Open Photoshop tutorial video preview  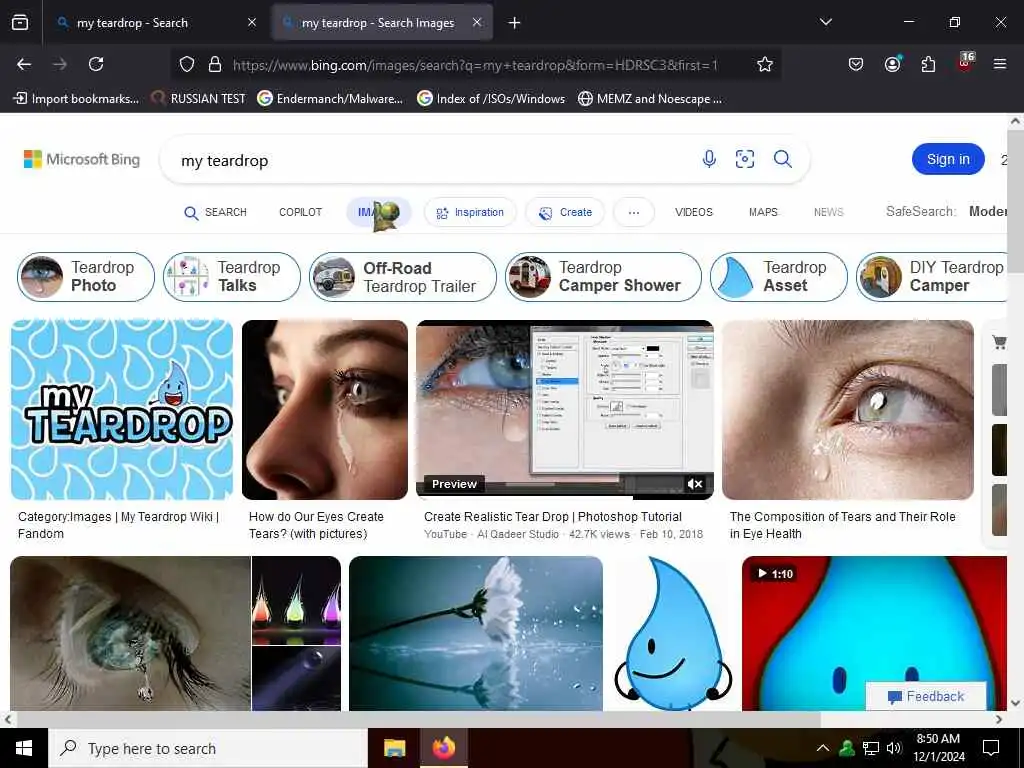565,409
